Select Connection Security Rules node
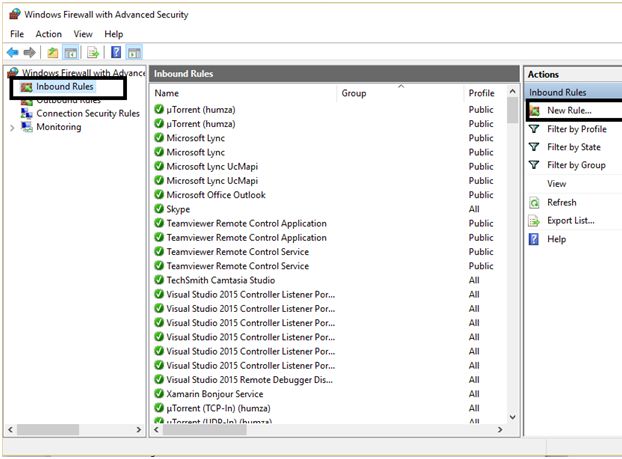The height and width of the screenshot is (459, 622). coord(88,113)
